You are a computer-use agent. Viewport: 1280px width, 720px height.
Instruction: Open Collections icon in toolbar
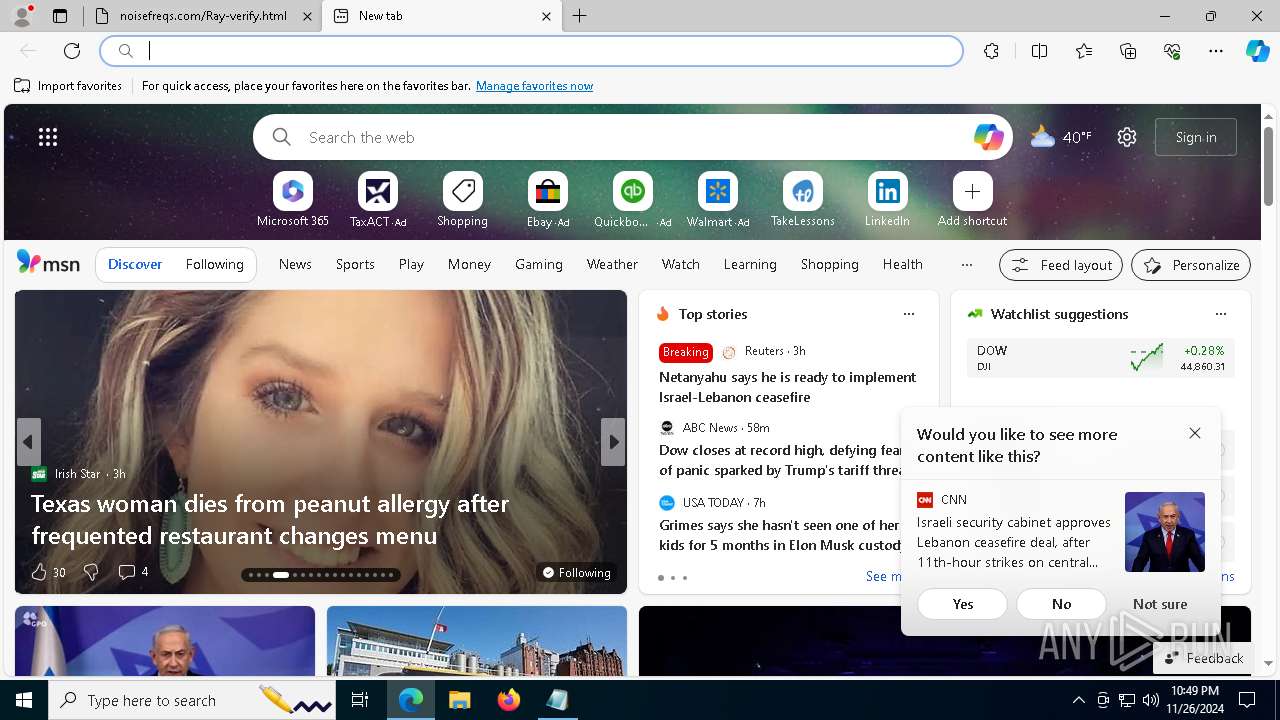(1128, 51)
